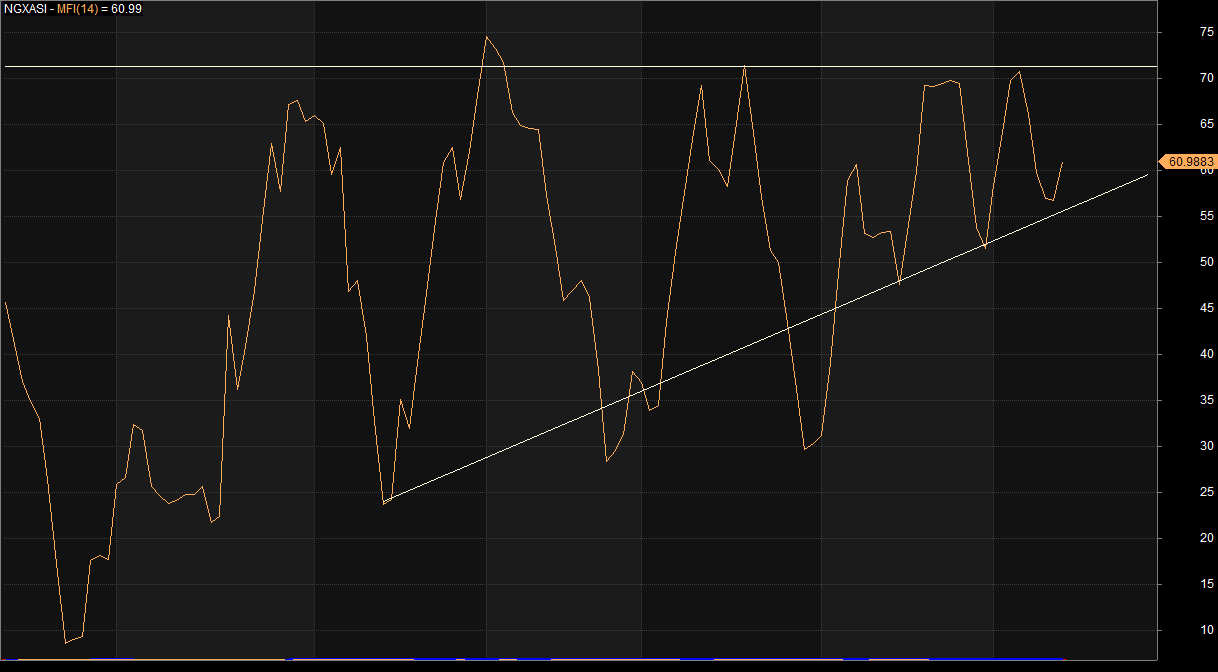The image size is (1218, 672).
Task: Click the trendline's right endpoint near 59
Action: point(1147,174)
